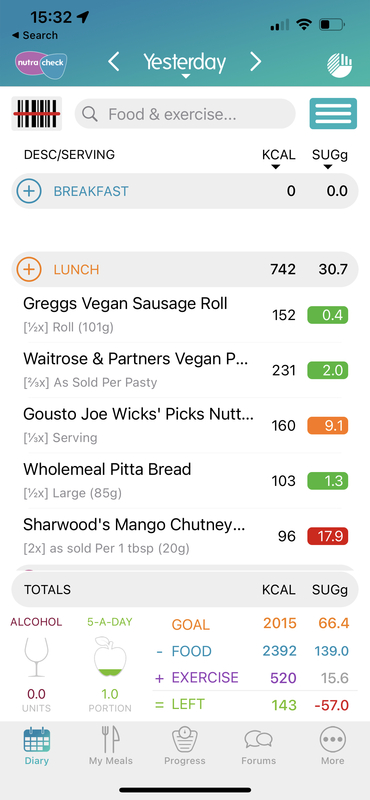The image size is (370, 800).
Task: Add food to Lunch with plus icon
Action: [29, 269]
